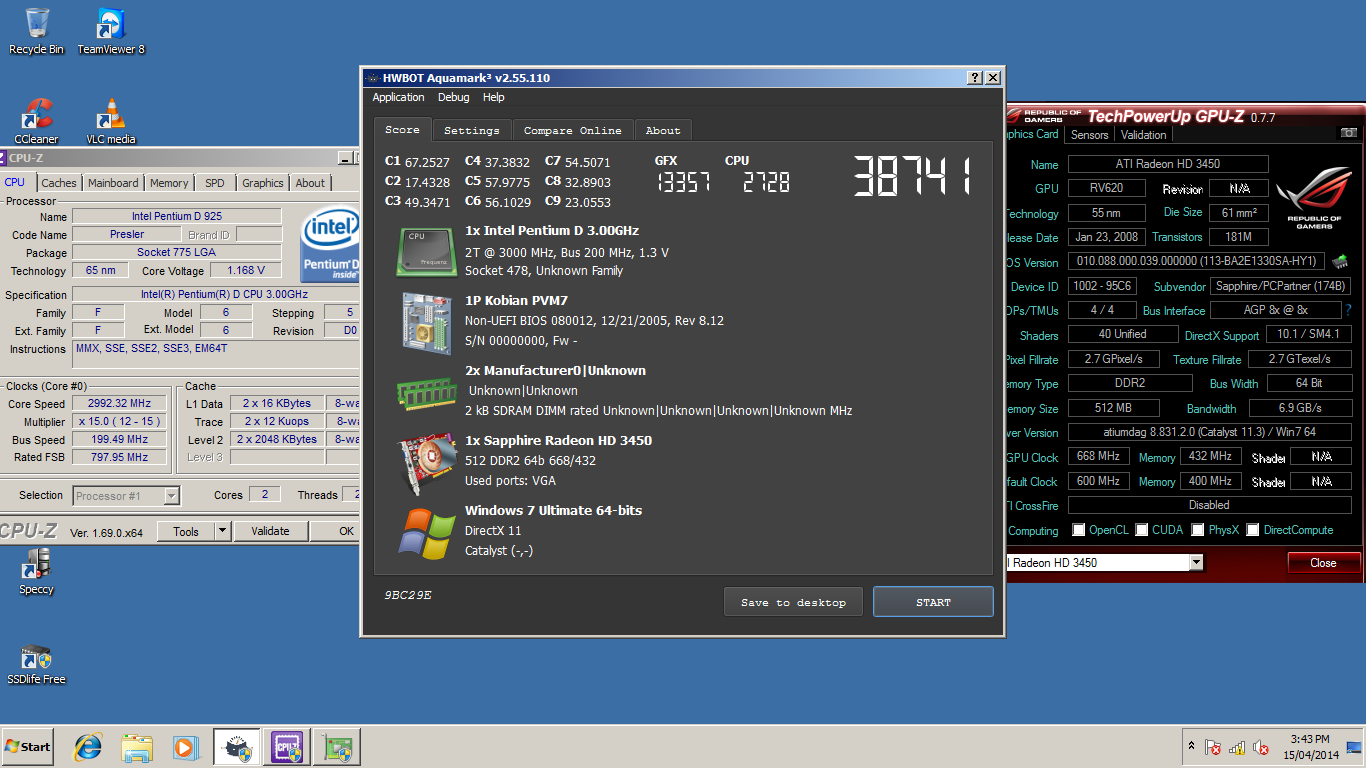Expand the CPU-Z Tools dropdown arrow
This screenshot has width=1366, height=768.
223,532
